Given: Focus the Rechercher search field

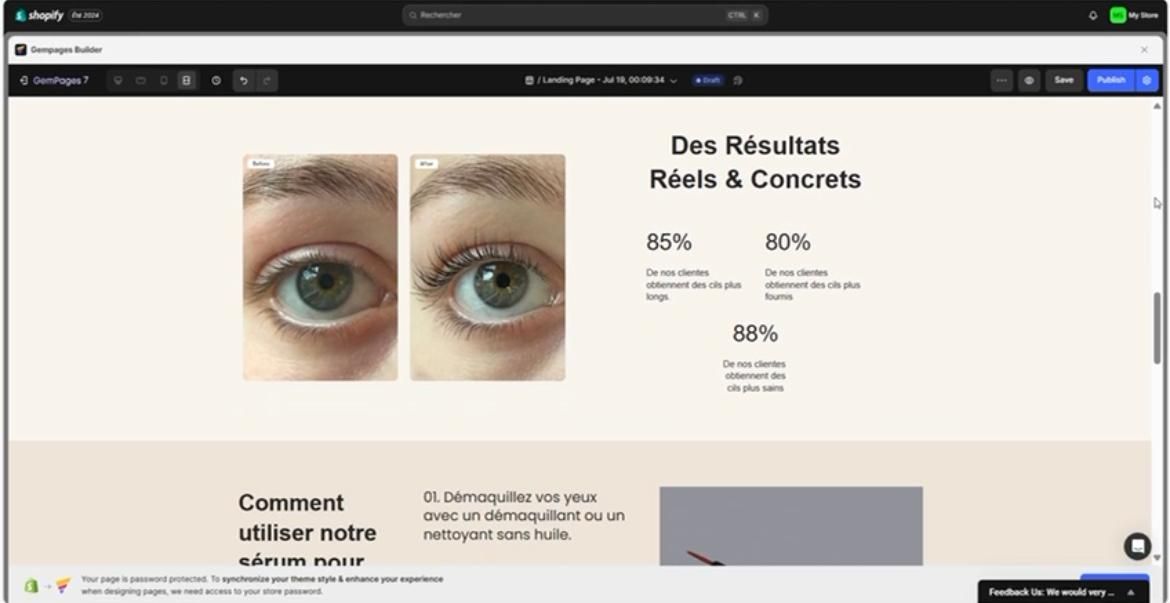Looking at the screenshot, I should click(585, 15).
